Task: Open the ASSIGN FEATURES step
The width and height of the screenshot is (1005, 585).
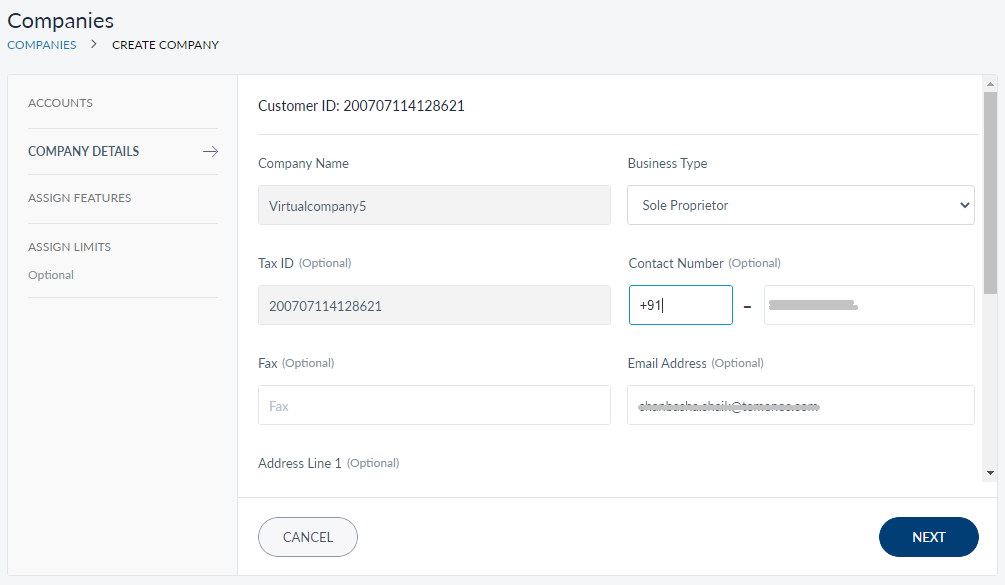Action: [x=80, y=198]
